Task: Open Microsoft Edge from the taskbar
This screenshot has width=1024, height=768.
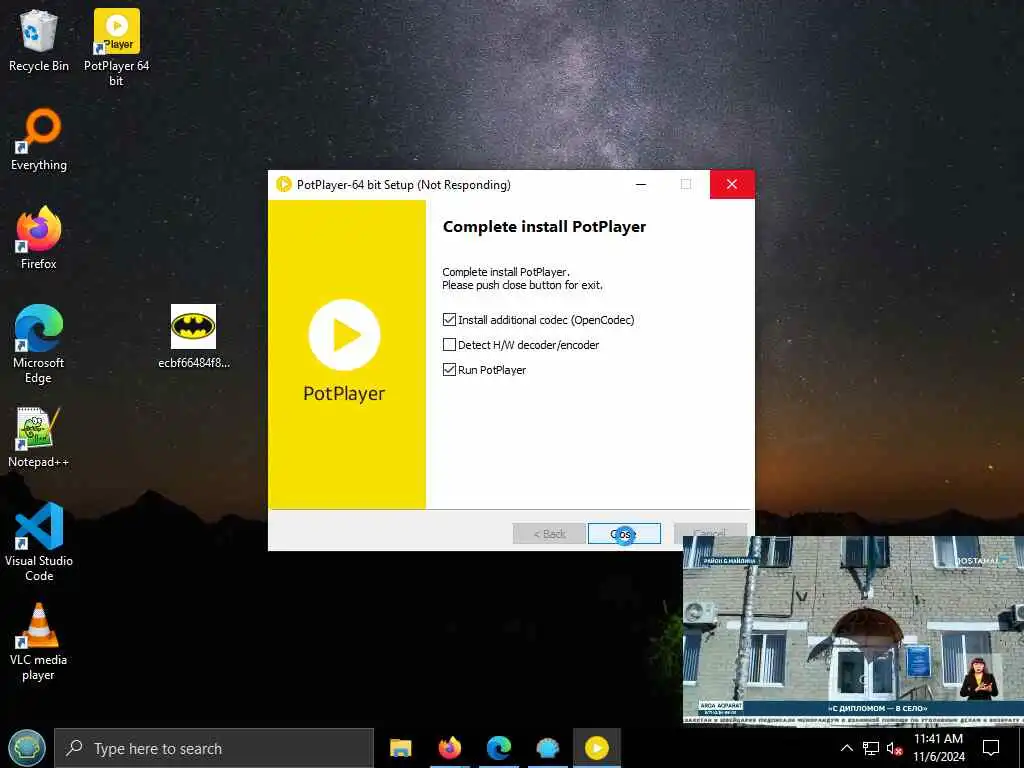Action: 498,748
